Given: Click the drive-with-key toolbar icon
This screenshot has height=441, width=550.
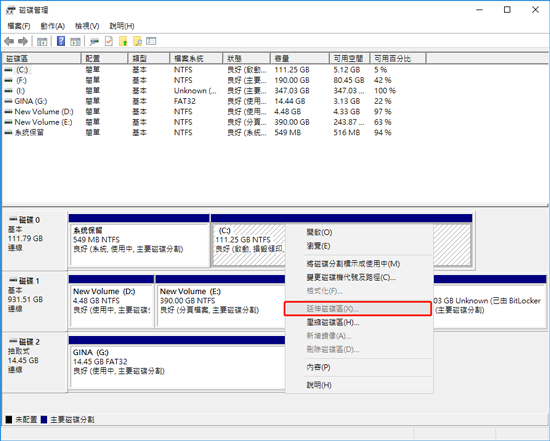Looking at the screenshot, I should (94, 41).
